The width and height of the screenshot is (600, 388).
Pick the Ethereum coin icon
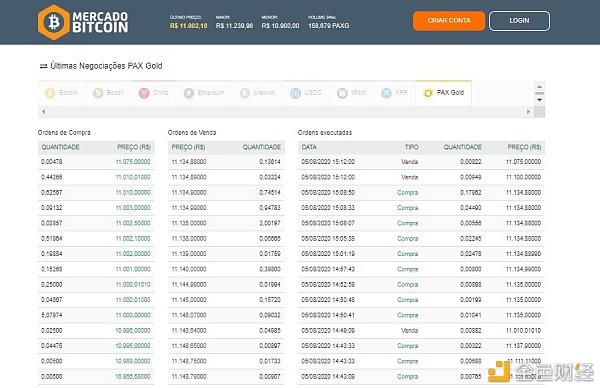point(189,93)
